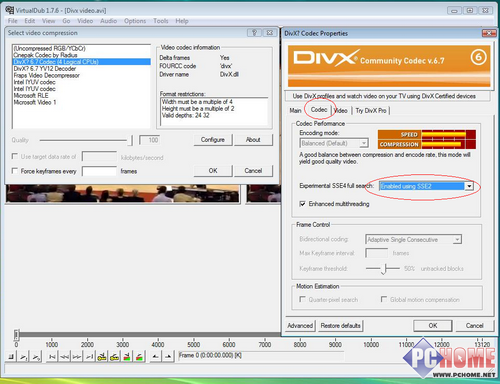Click the Quality slider handle
The image size is (500, 384).
coord(130,140)
